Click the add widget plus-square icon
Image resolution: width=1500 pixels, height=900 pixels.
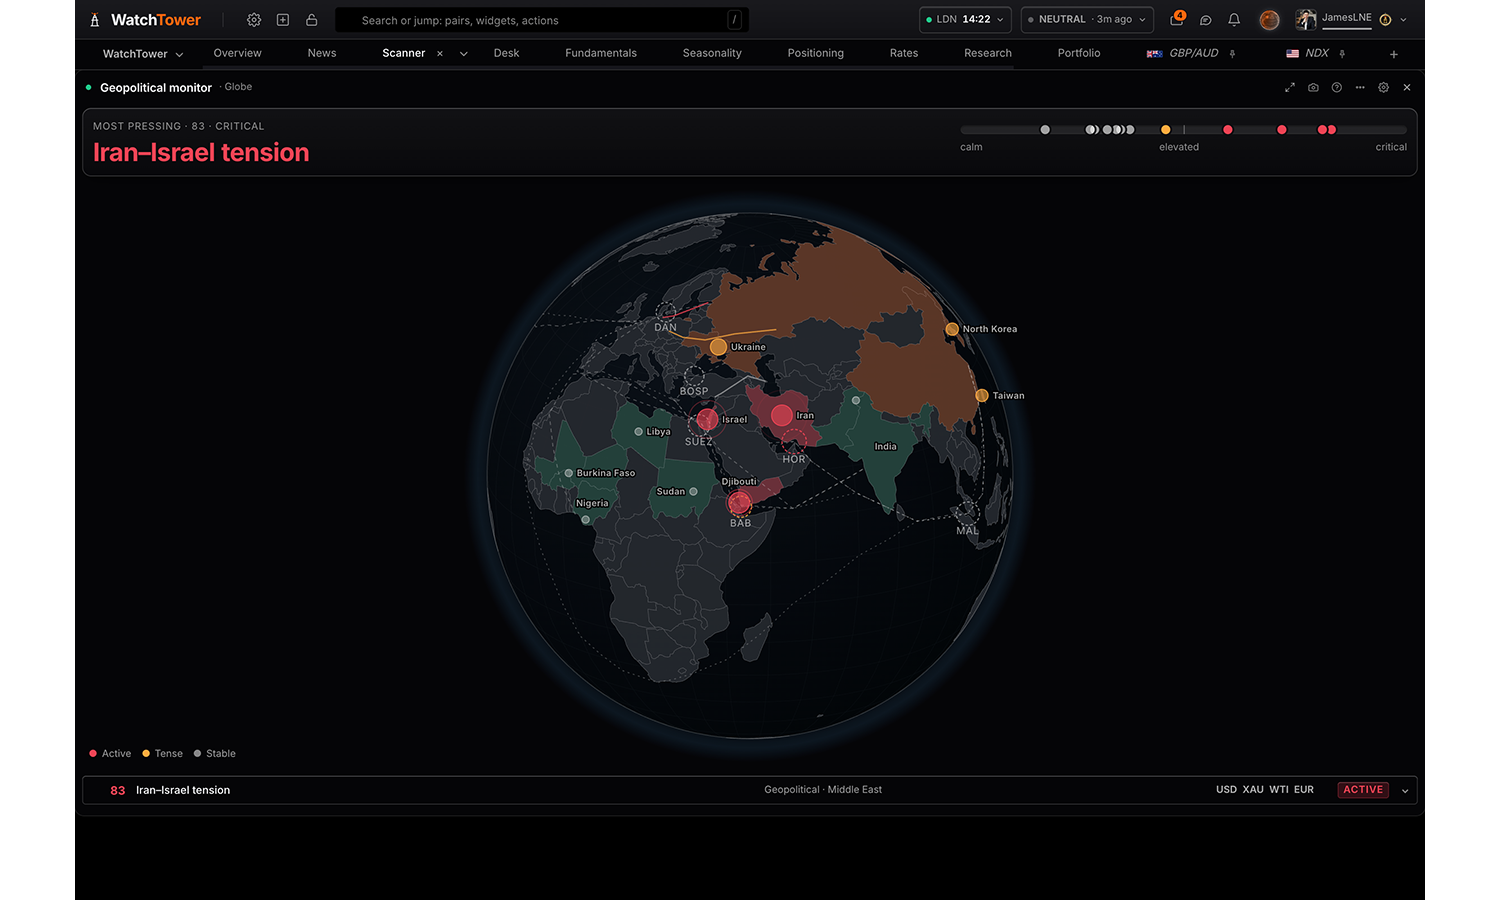[283, 20]
